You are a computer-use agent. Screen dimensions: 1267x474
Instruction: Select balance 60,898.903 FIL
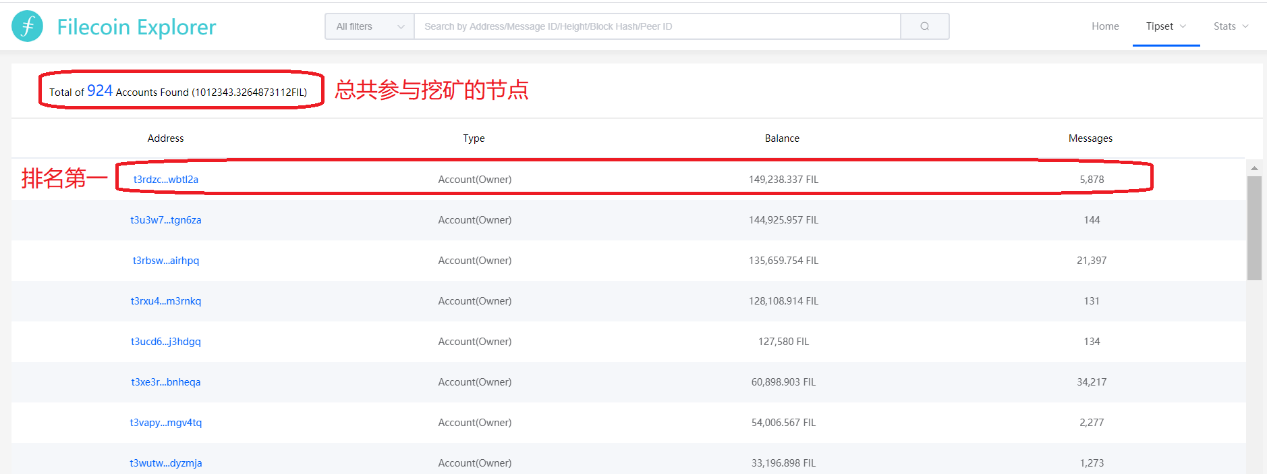[x=783, y=382]
